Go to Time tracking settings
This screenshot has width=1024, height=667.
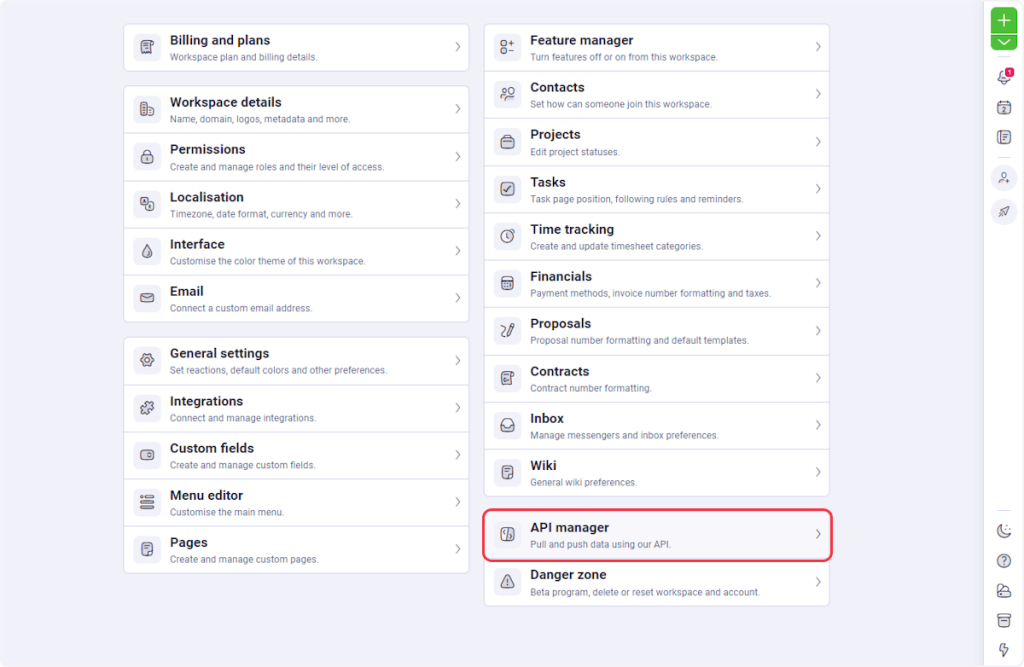pos(656,236)
